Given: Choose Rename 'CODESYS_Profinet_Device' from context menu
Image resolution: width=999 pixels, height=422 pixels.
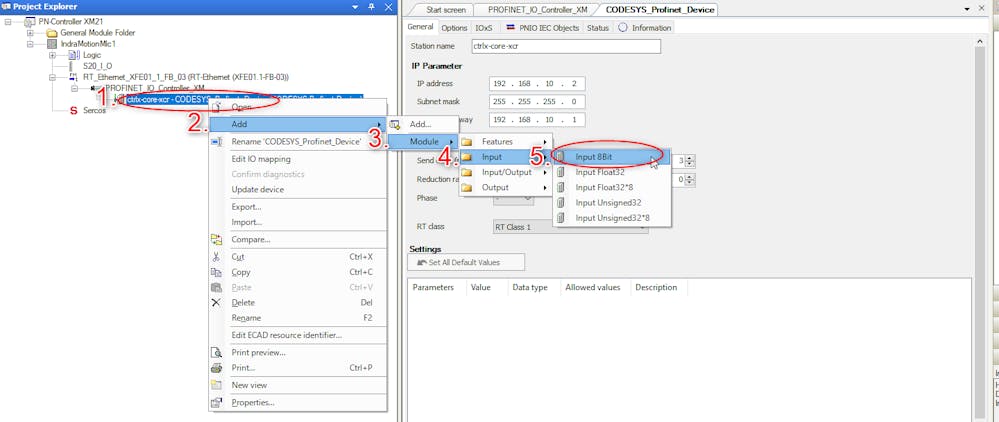Looking at the screenshot, I should pyautogui.click(x=298, y=142).
